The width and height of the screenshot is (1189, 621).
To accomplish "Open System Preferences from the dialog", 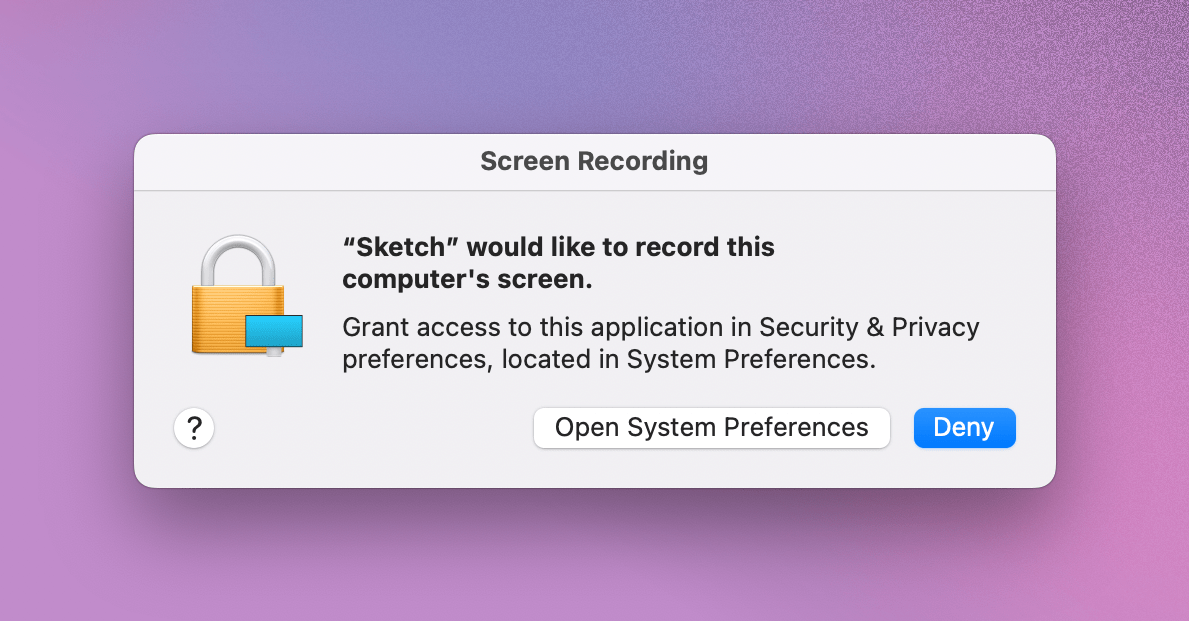I will tap(711, 427).
